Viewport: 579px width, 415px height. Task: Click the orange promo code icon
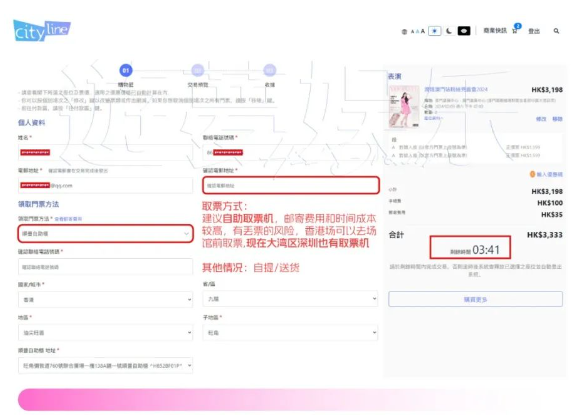pyautogui.click(x=532, y=174)
